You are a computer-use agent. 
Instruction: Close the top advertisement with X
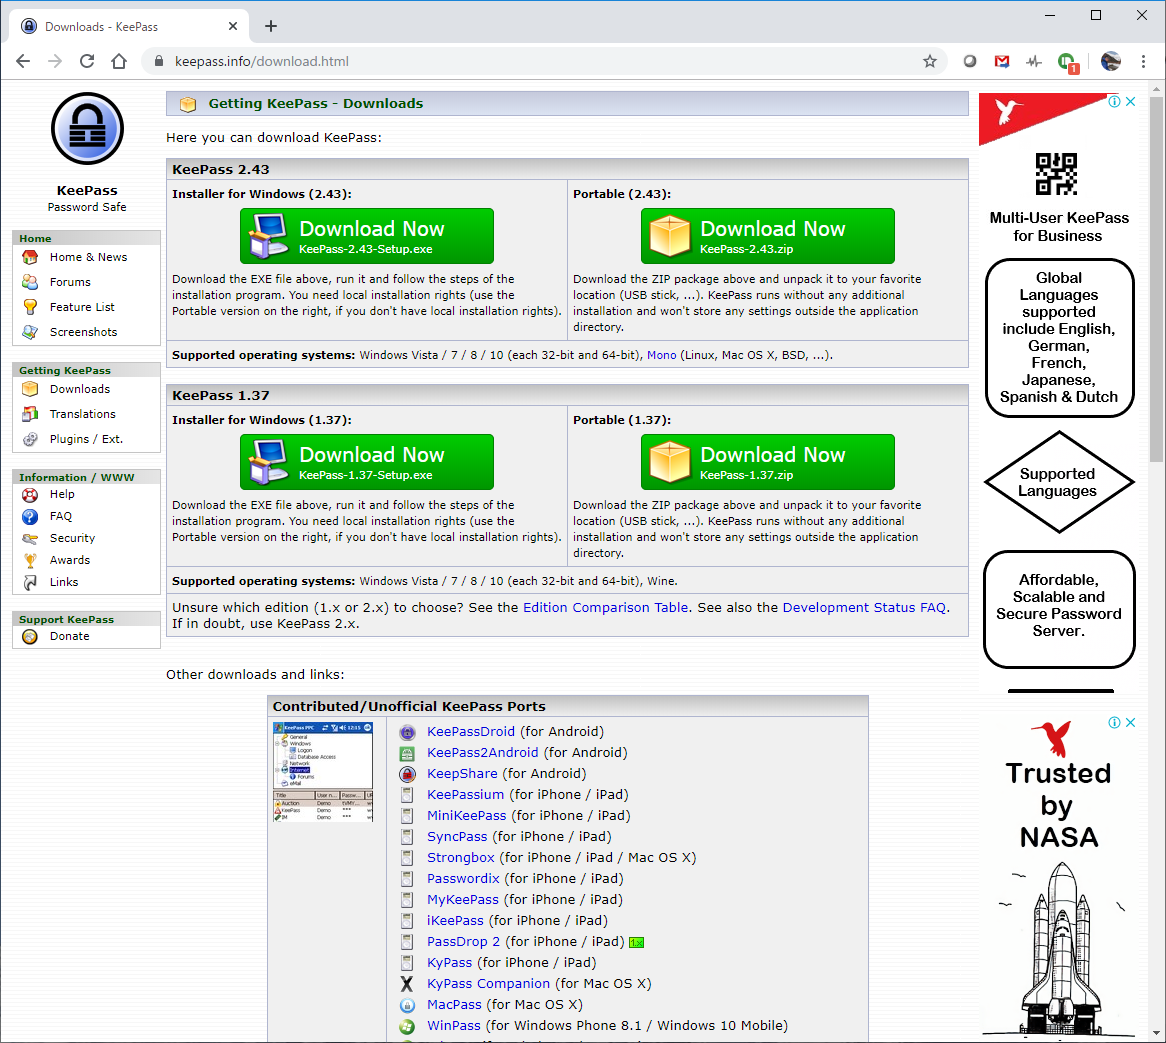point(1130,102)
